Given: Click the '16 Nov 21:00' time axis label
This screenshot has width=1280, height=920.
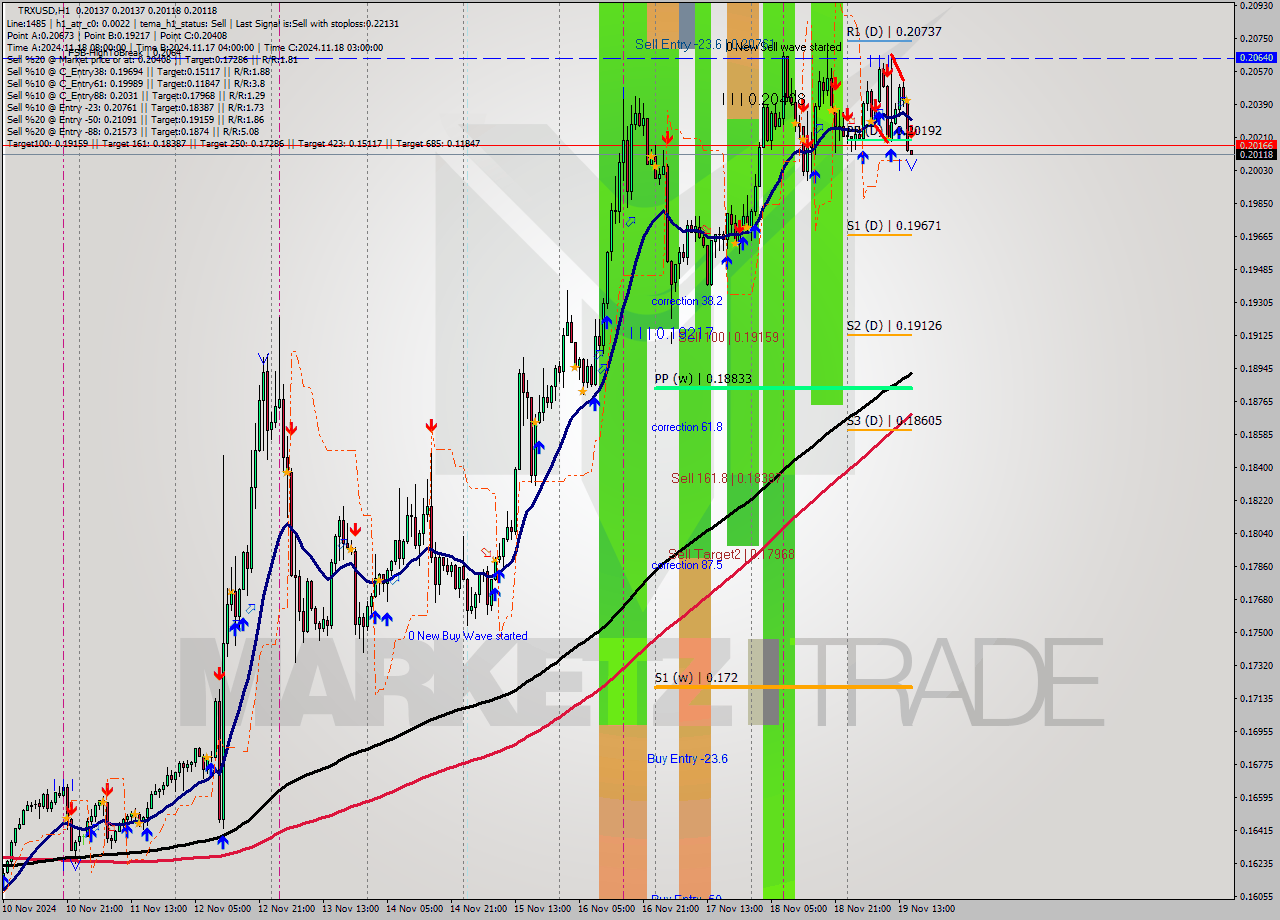Looking at the screenshot, I should [x=671, y=909].
